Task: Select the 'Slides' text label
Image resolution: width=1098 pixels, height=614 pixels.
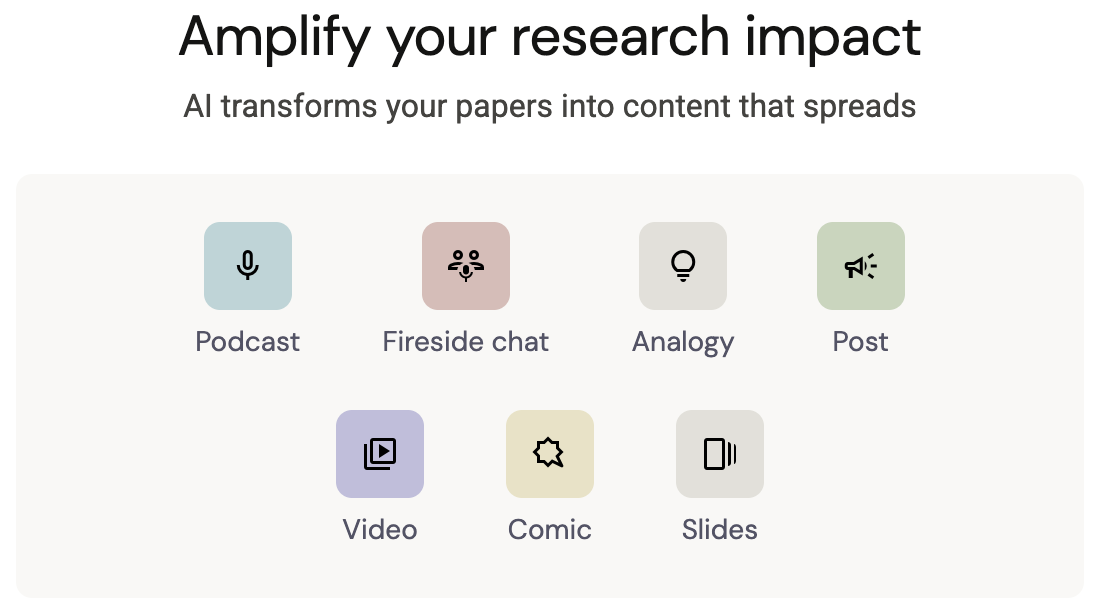Action: [x=720, y=529]
